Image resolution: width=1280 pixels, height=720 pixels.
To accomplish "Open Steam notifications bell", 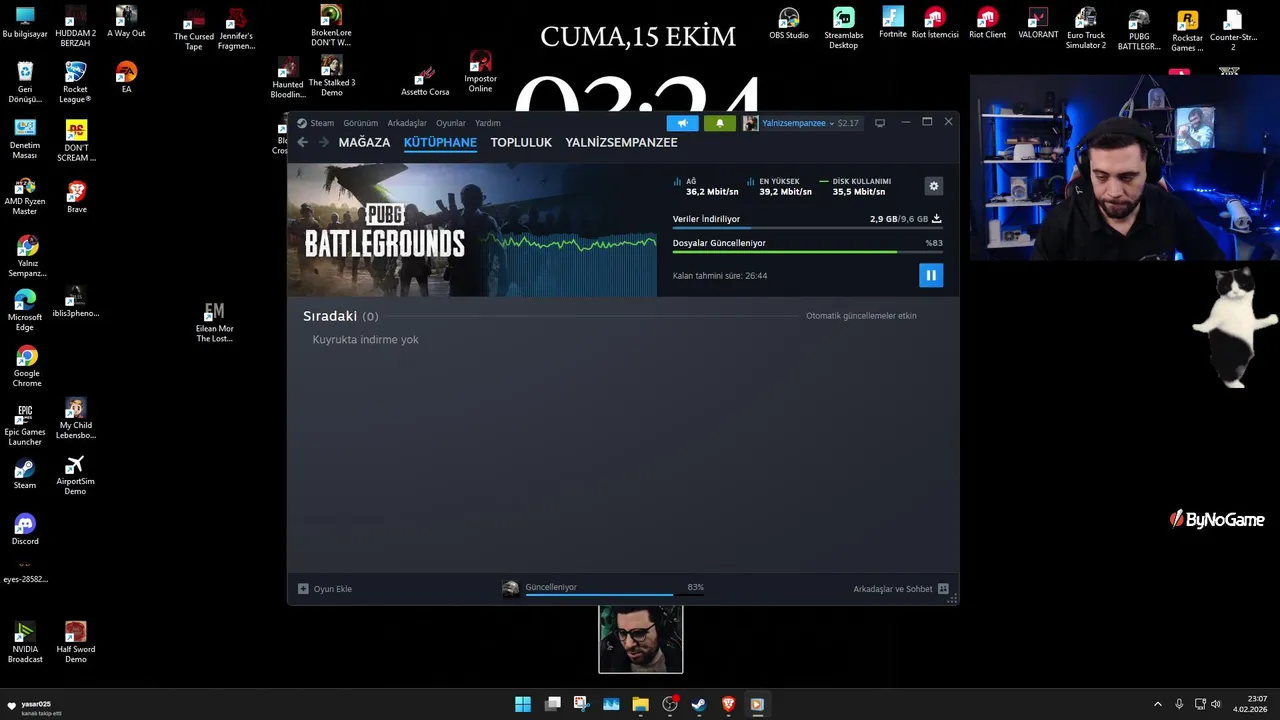I will tap(720, 123).
